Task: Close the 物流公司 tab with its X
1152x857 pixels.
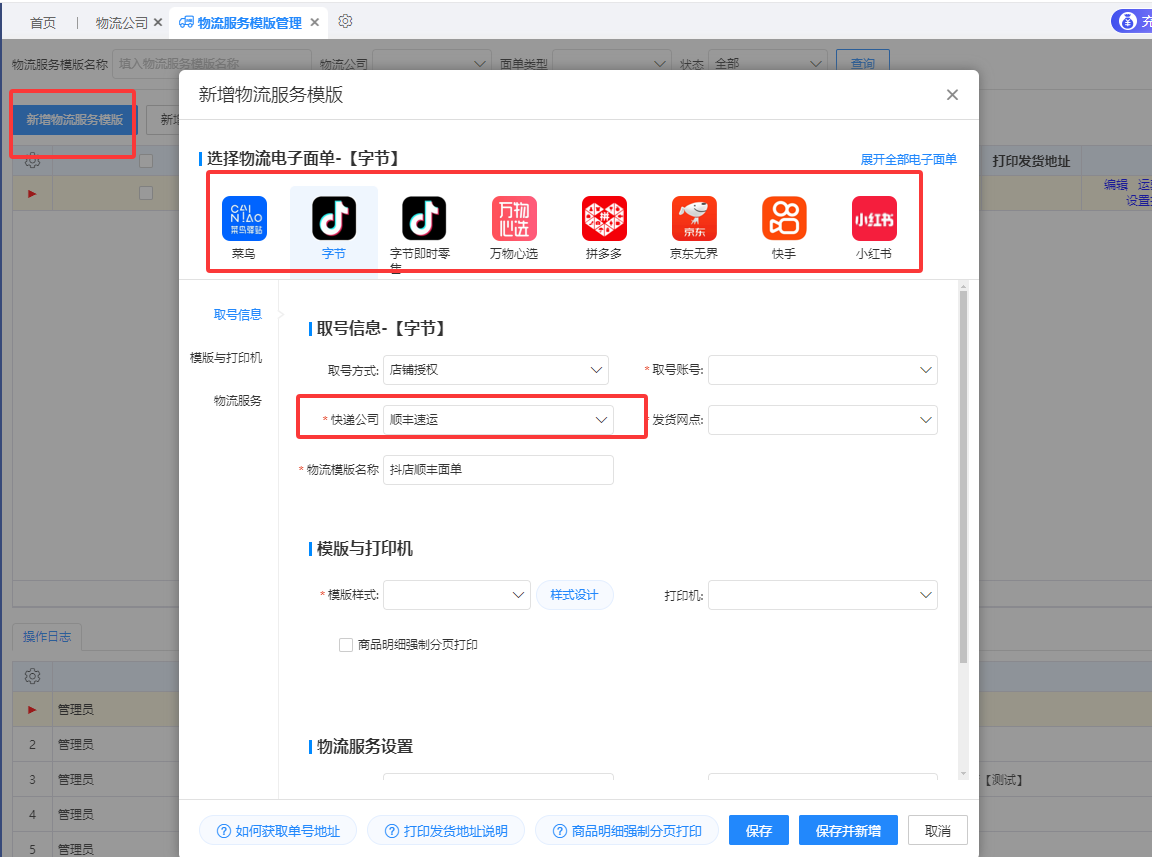Action: pos(157,23)
